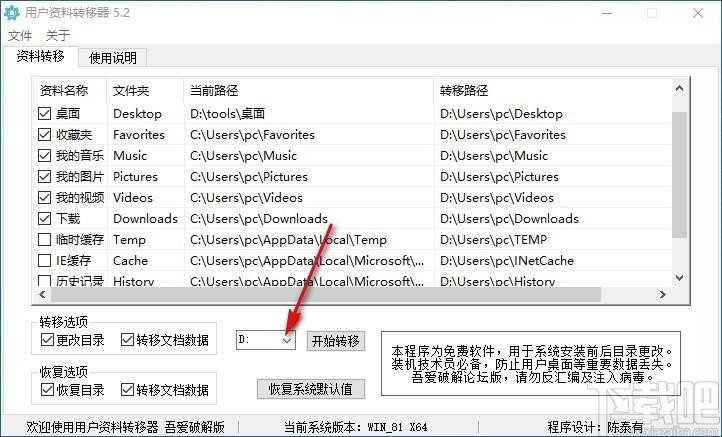Switch to the 使用说明 tab
The width and height of the screenshot is (722, 437).
pyautogui.click(x=112, y=58)
